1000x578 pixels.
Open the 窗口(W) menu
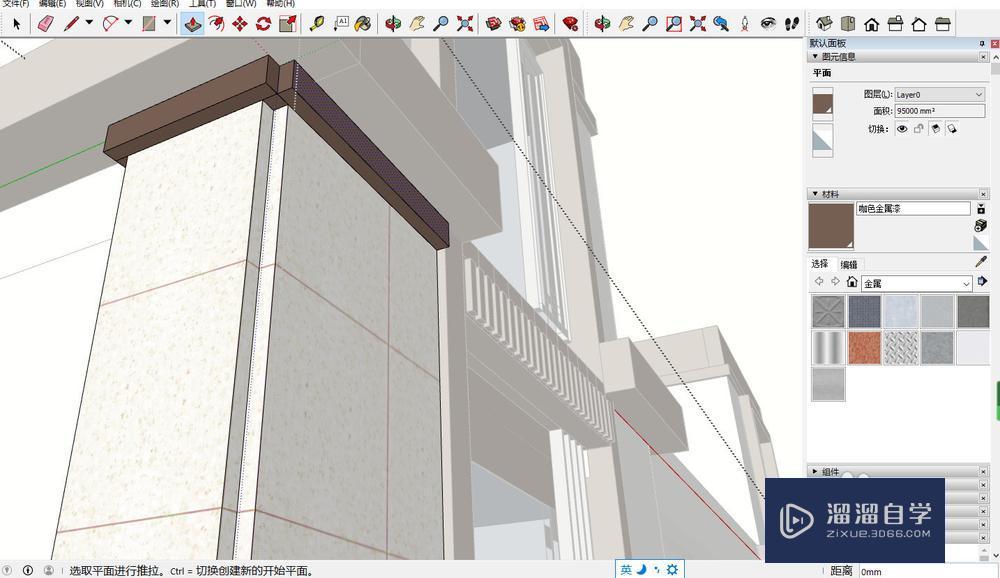(240, 3)
